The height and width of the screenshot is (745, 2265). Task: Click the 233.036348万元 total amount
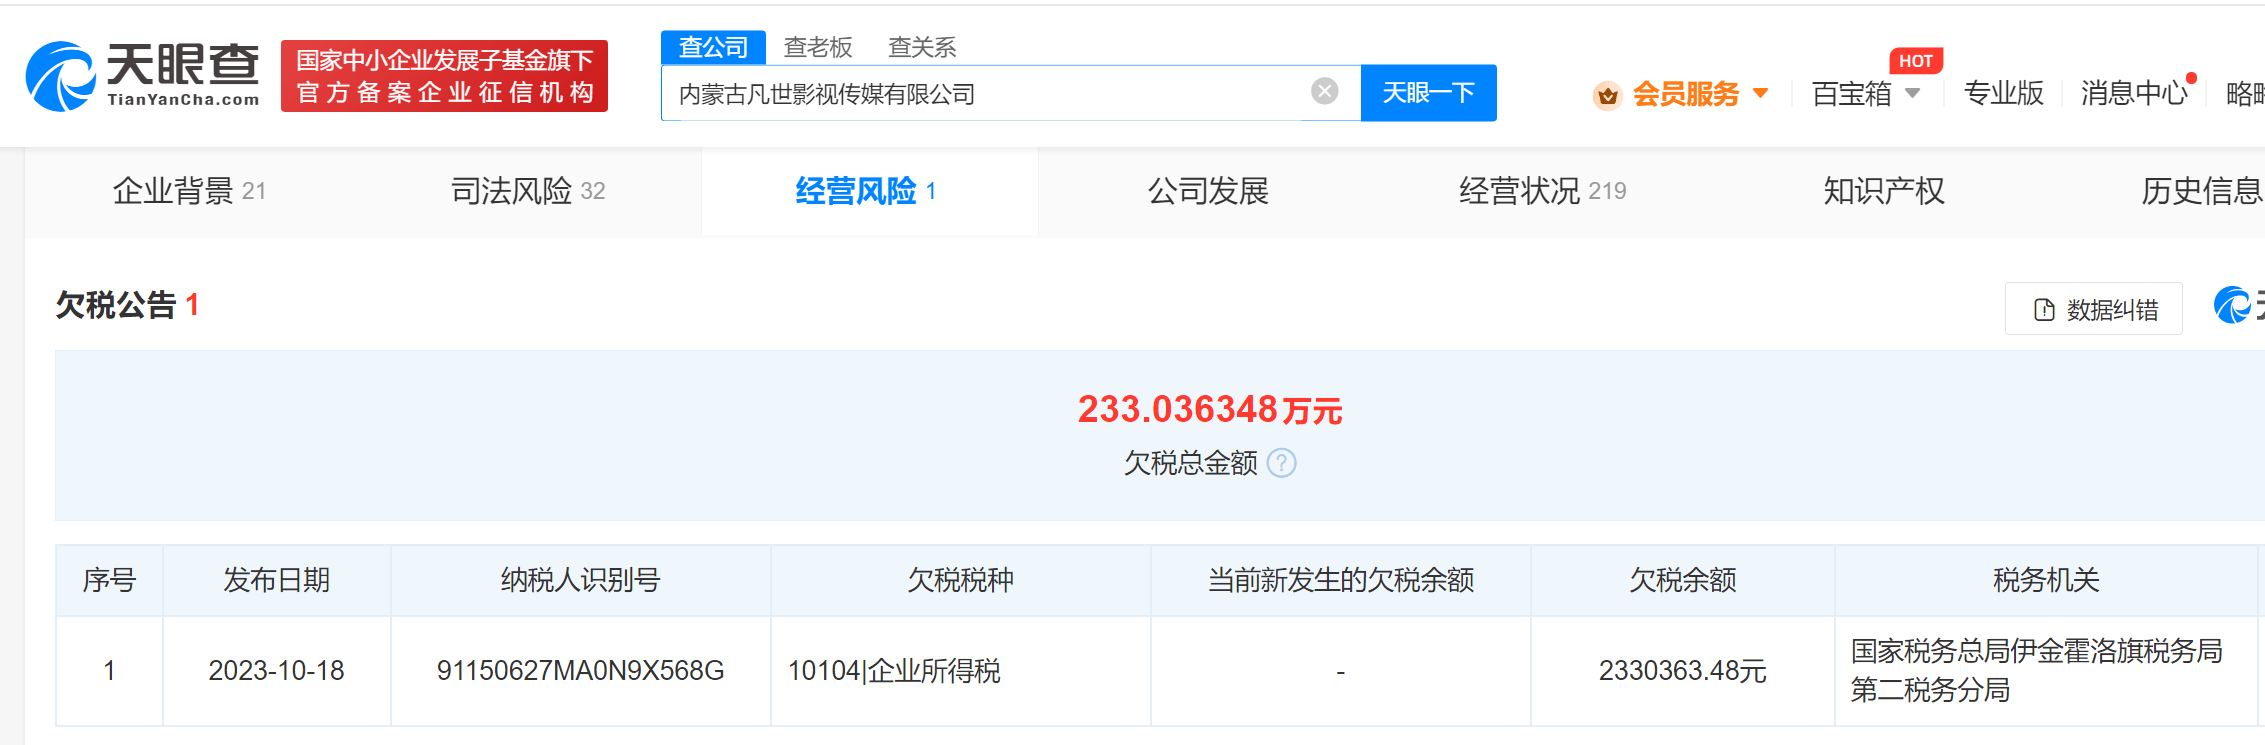[1210, 409]
